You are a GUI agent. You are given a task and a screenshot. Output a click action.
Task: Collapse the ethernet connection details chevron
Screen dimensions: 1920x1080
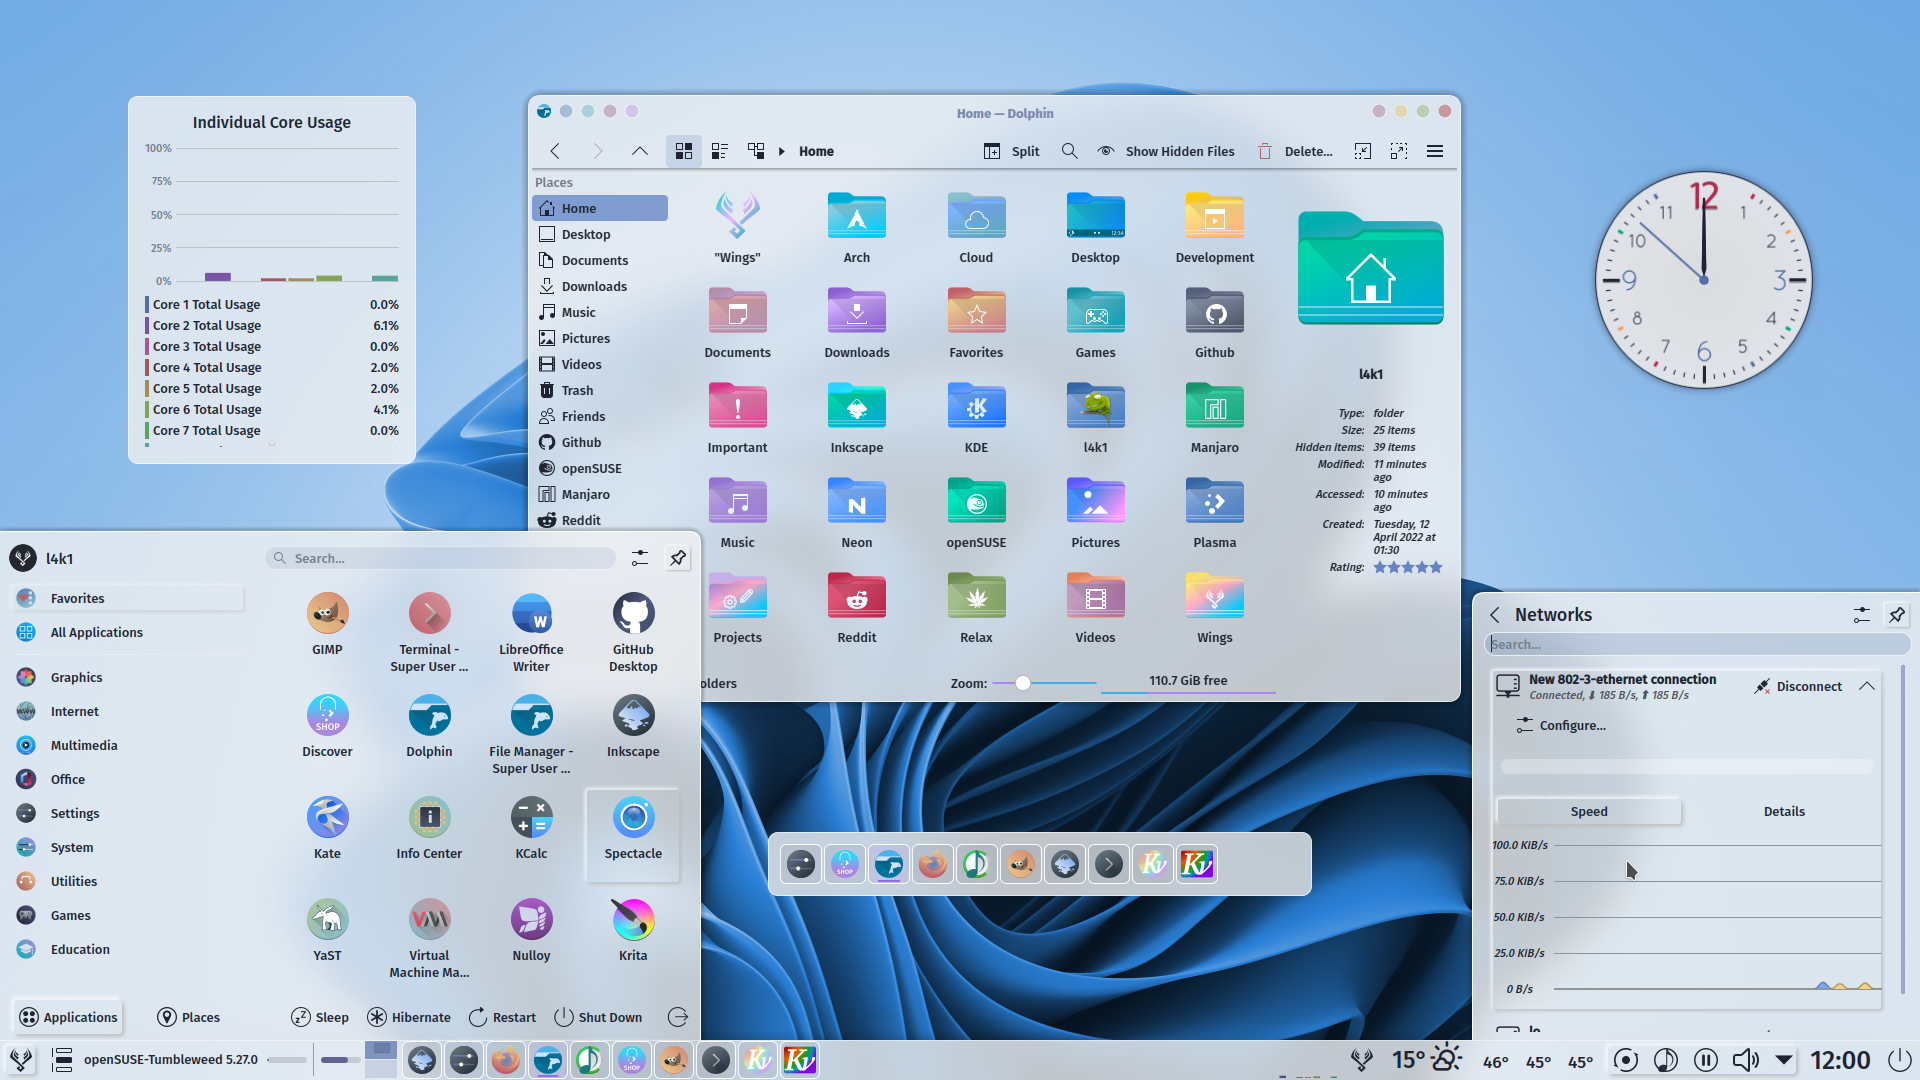click(x=1866, y=686)
